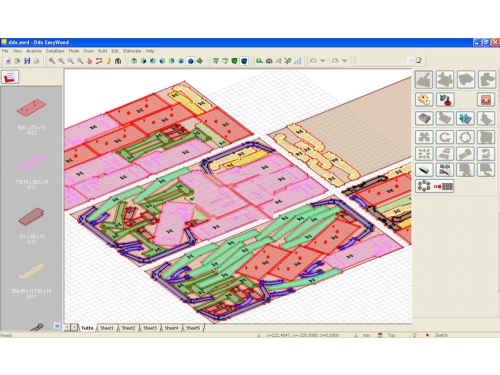500x375 pixels.
Task: Click the light bulb toolbar icon
Action: coord(108,61)
